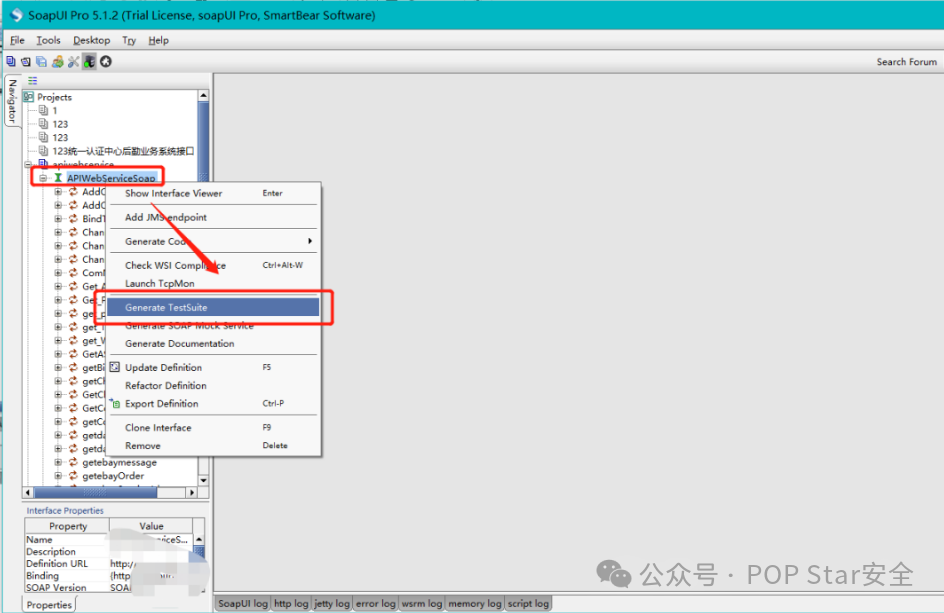The image size is (944, 613).
Task: Select Launch TcpMon
Action: coord(213,284)
